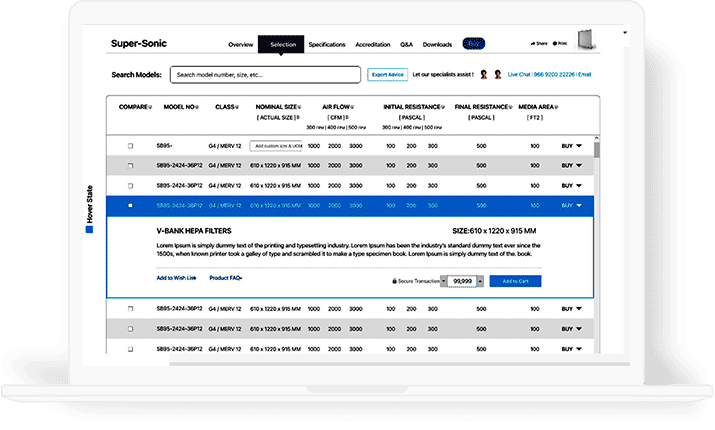Click the small icon beside [ ACTUAL SIZE ]
Image resolution: width=715 pixels, height=430 pixels.
coord(298,118)
